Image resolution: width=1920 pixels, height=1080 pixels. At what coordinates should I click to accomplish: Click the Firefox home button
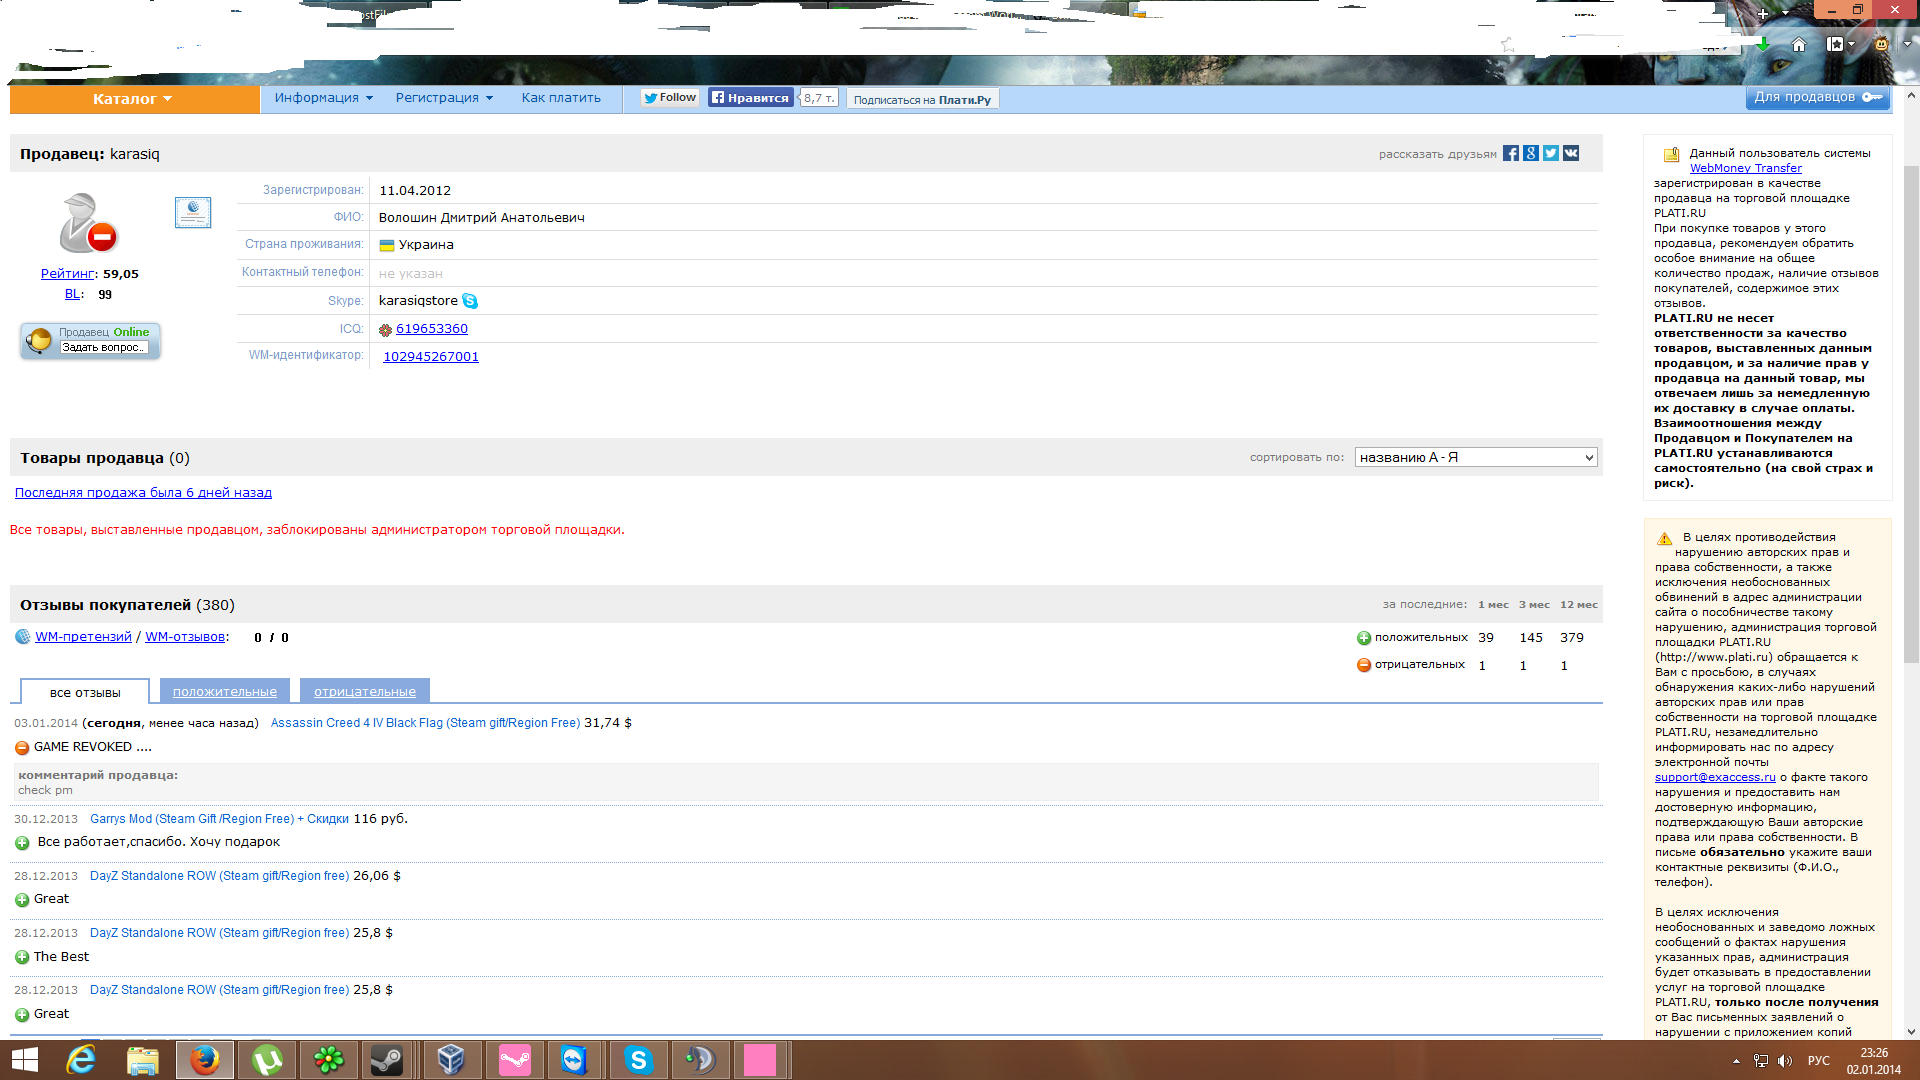tap(1799, 44)
